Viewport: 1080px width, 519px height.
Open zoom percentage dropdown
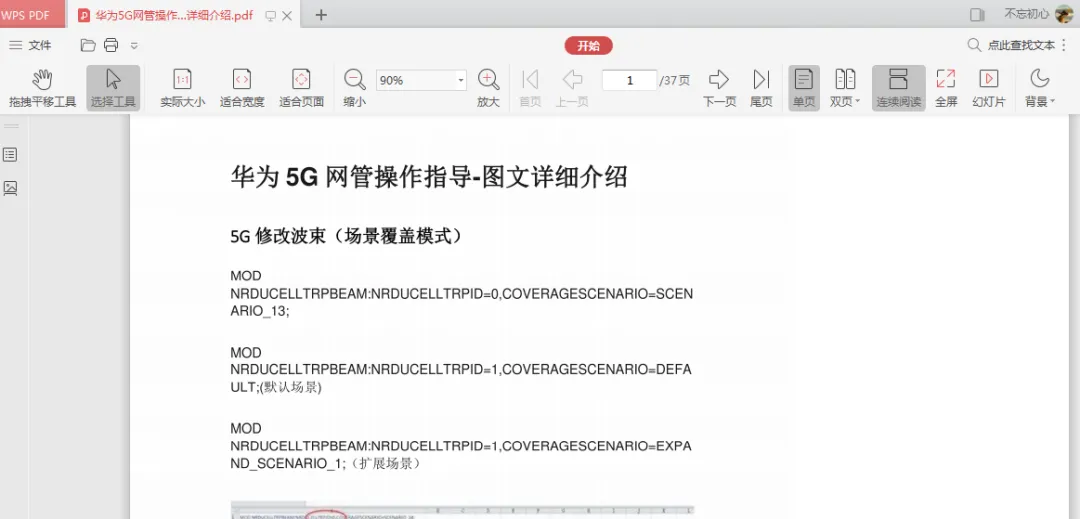pyautogui.click(x=461, y=81)
